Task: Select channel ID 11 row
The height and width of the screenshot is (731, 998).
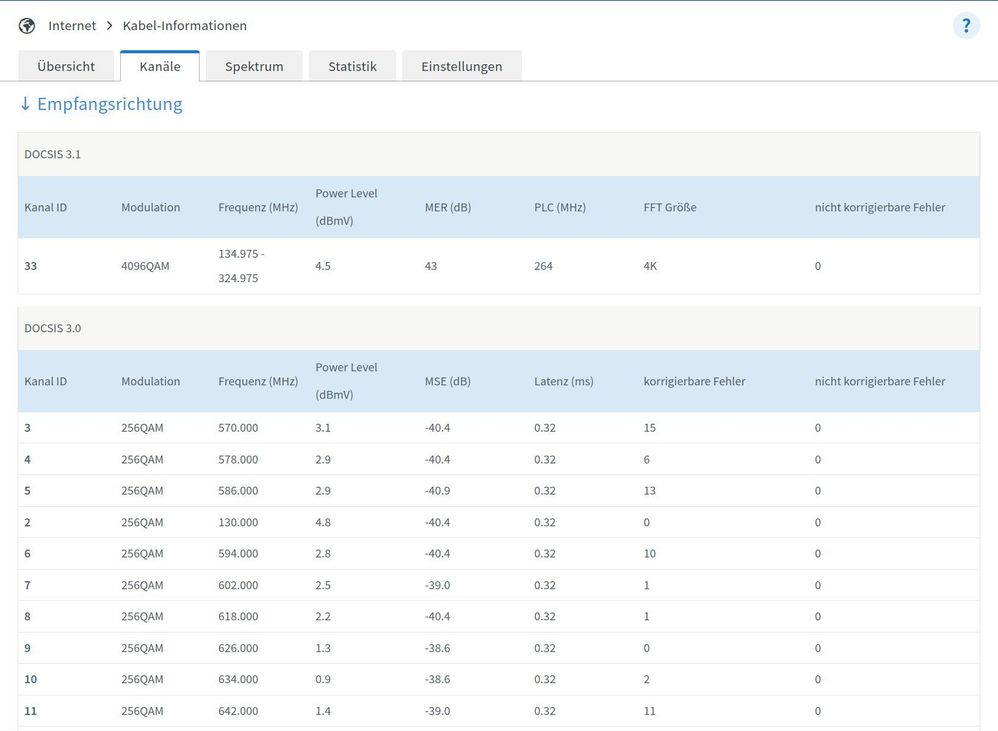Action: tap(30, 711)
